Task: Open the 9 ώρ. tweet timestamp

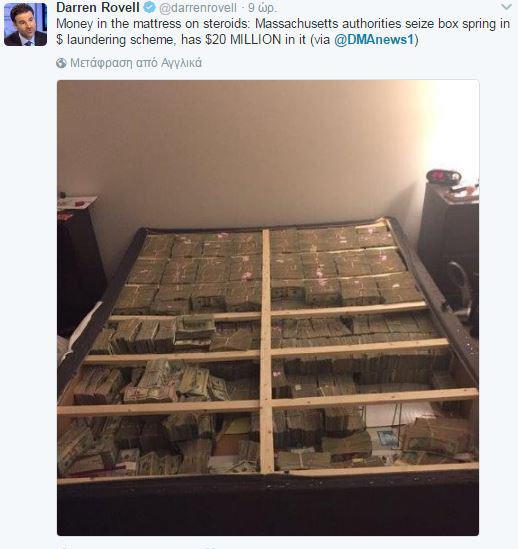Action: [x=262, y=8]
